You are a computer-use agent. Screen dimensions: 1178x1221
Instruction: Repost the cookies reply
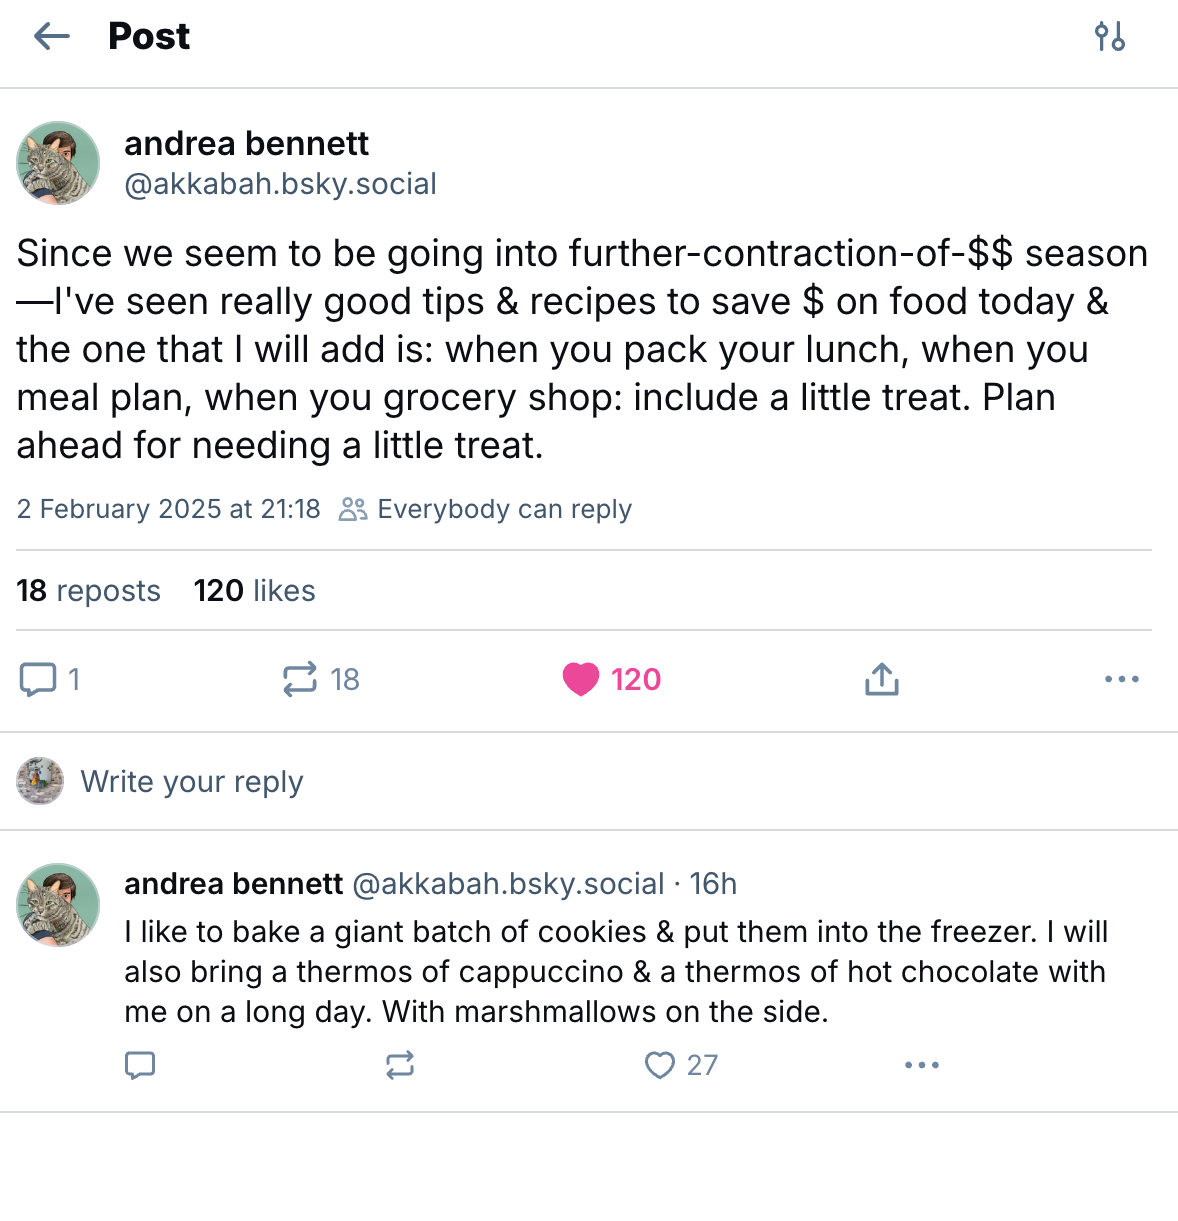pos(400,1065)
